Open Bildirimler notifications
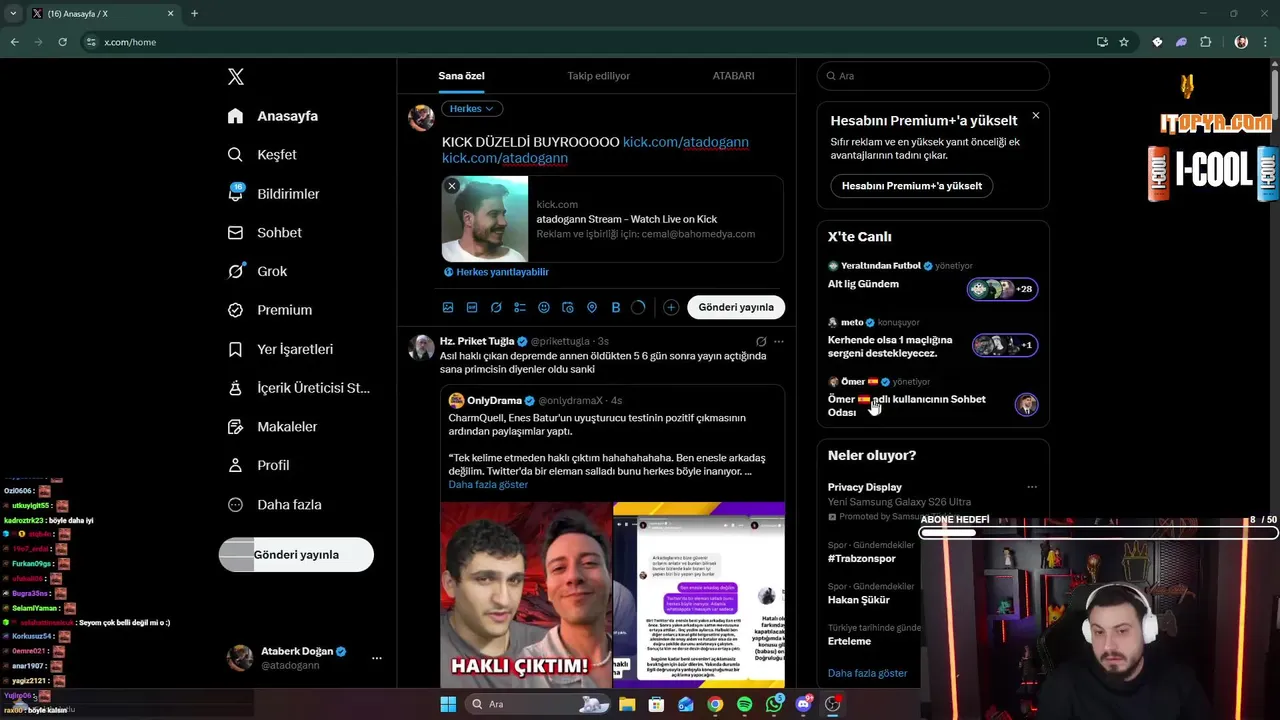 (273, 193)
